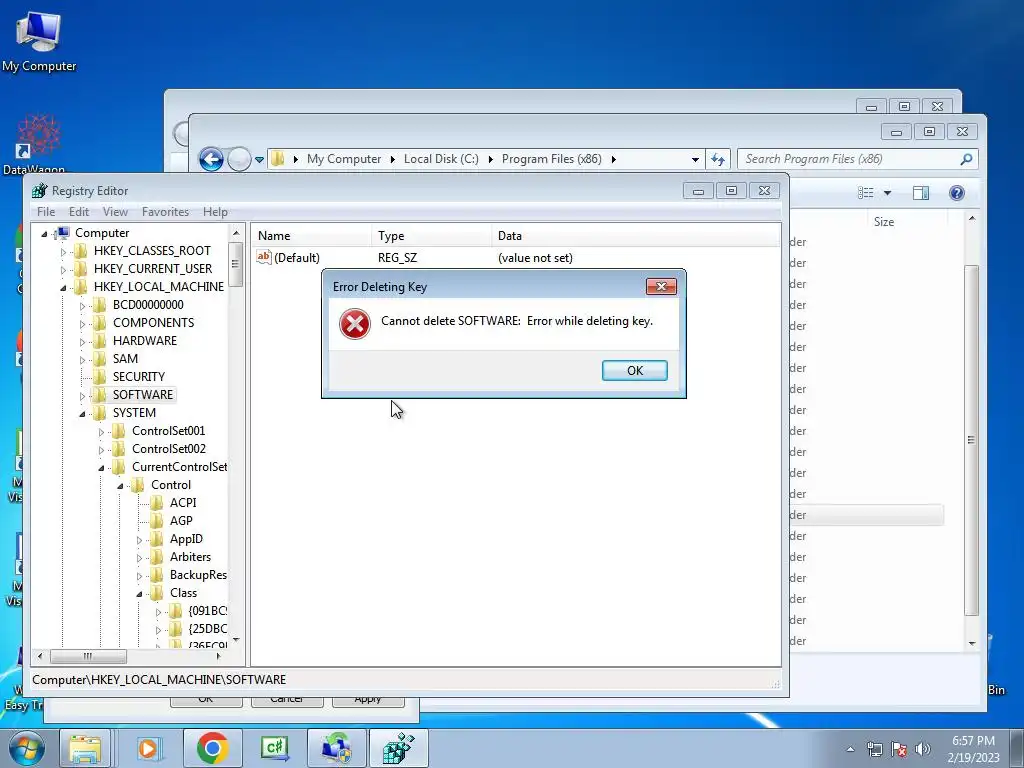The image size is (1024, 768).
Task: Open Explorer address bar history dropdown
Action: [x=695, y=159]
